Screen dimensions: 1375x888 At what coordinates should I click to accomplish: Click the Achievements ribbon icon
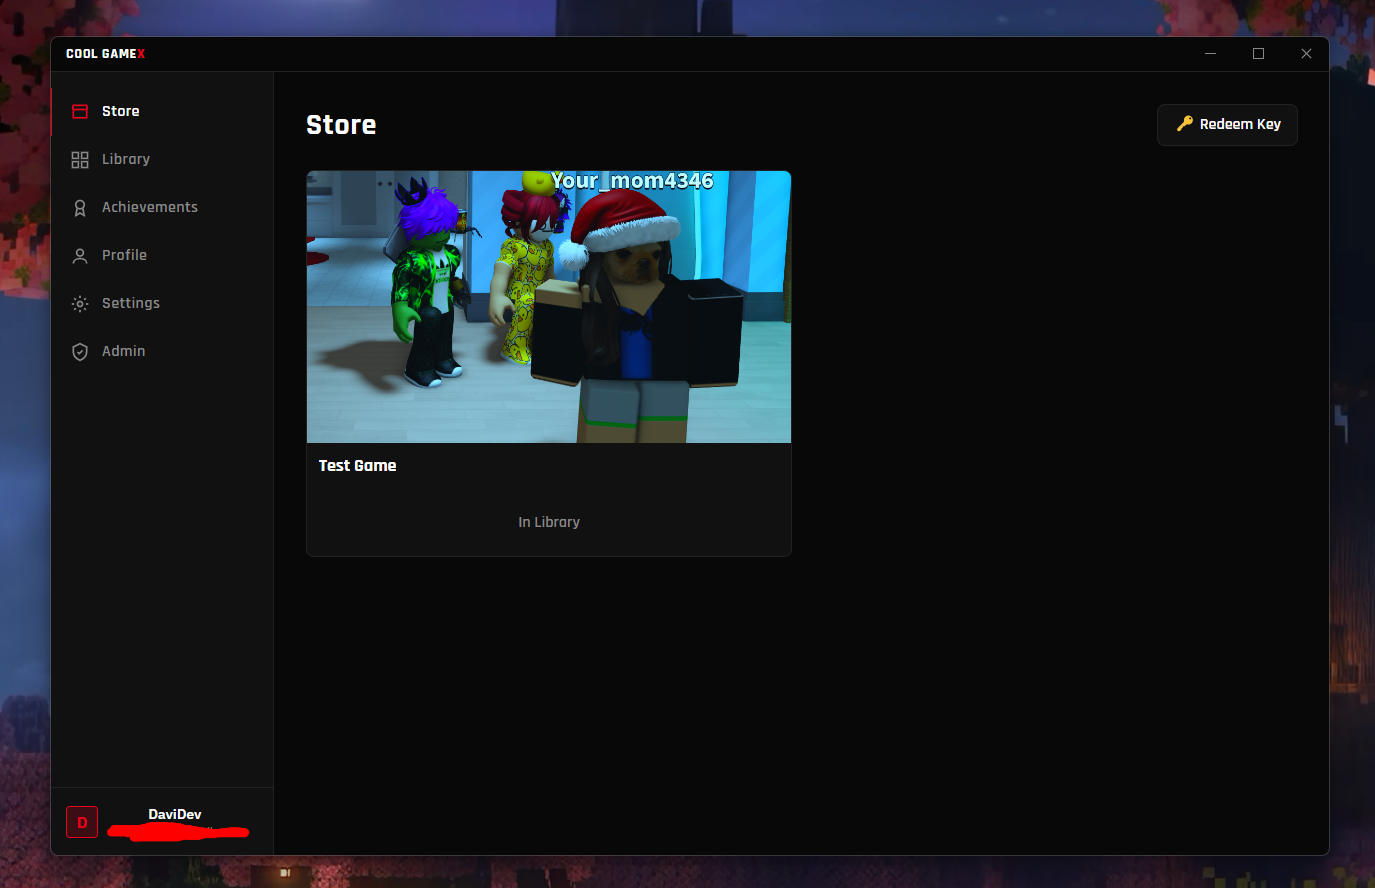tap(80, 207)
